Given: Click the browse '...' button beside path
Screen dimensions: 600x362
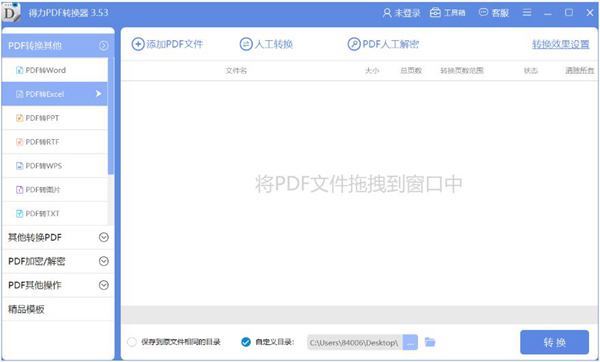Looking at the screenshot, I should coord(410,342).
